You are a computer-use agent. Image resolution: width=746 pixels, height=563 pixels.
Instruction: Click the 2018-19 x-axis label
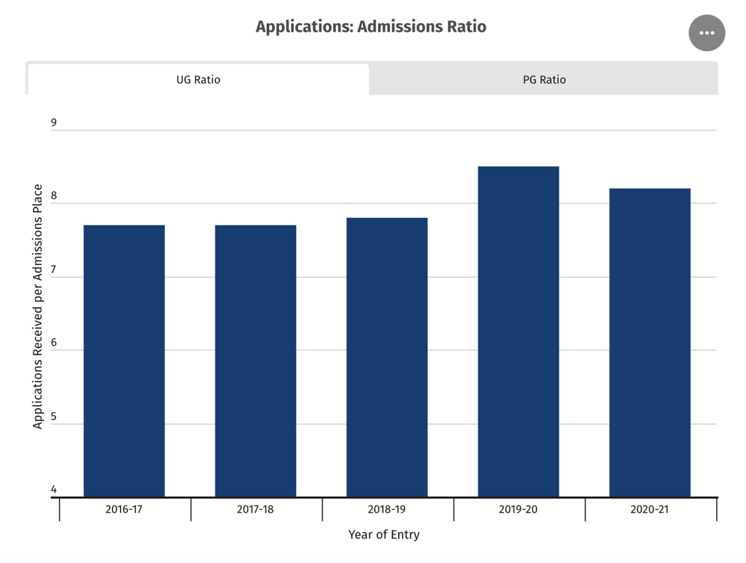point(387,510)
